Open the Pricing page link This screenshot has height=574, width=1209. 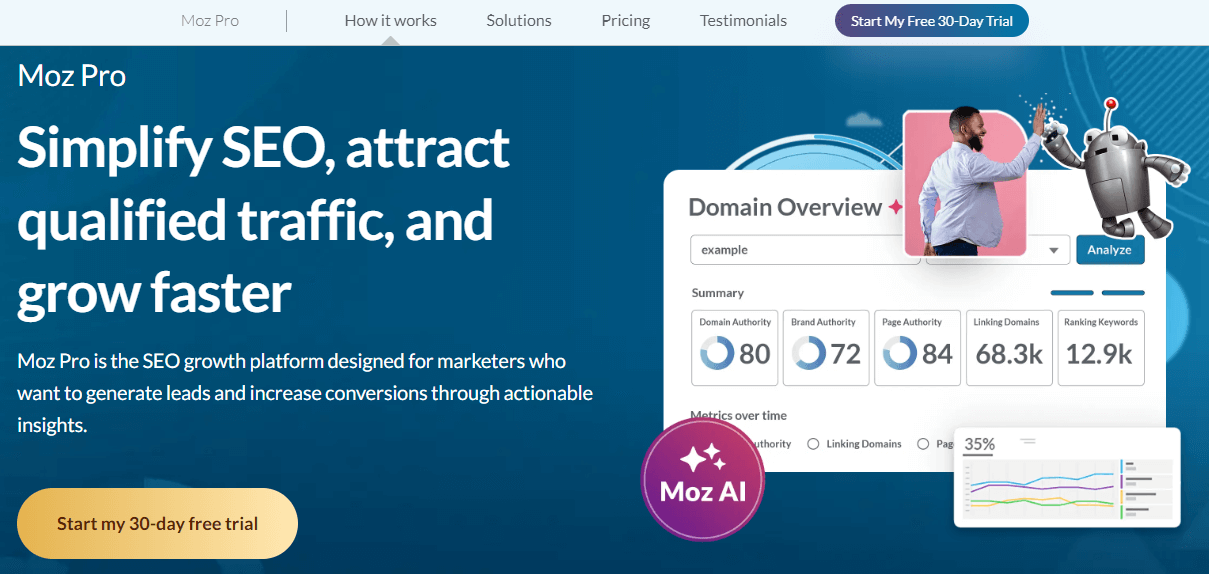point(626,20)
